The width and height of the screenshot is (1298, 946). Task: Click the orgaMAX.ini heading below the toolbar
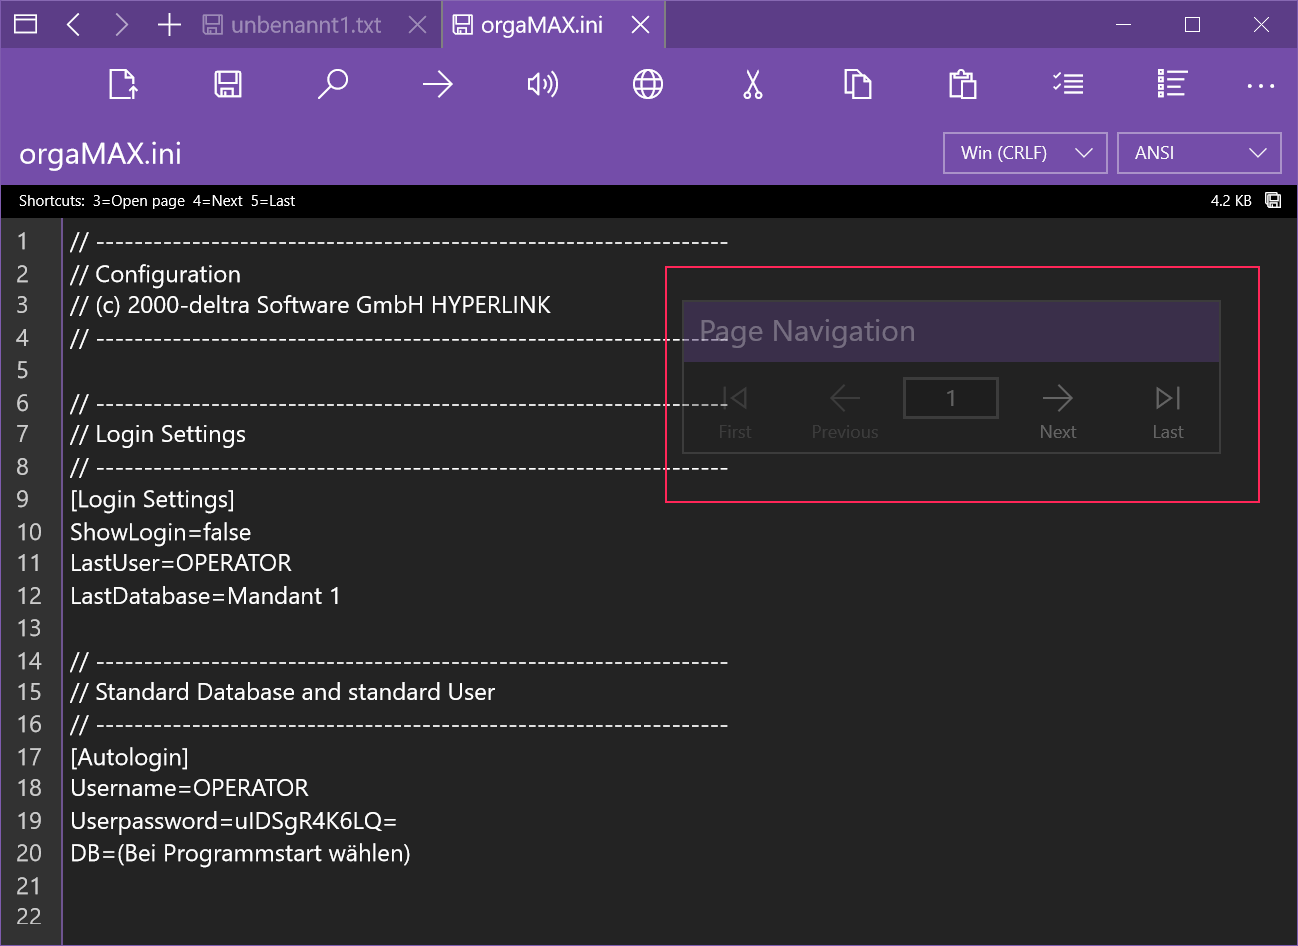coord(100,154)
